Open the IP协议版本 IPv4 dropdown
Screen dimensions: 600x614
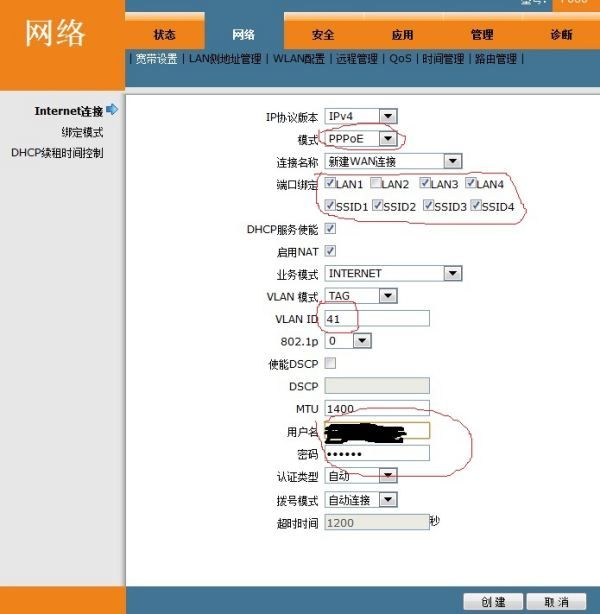[x=361, y=116]
